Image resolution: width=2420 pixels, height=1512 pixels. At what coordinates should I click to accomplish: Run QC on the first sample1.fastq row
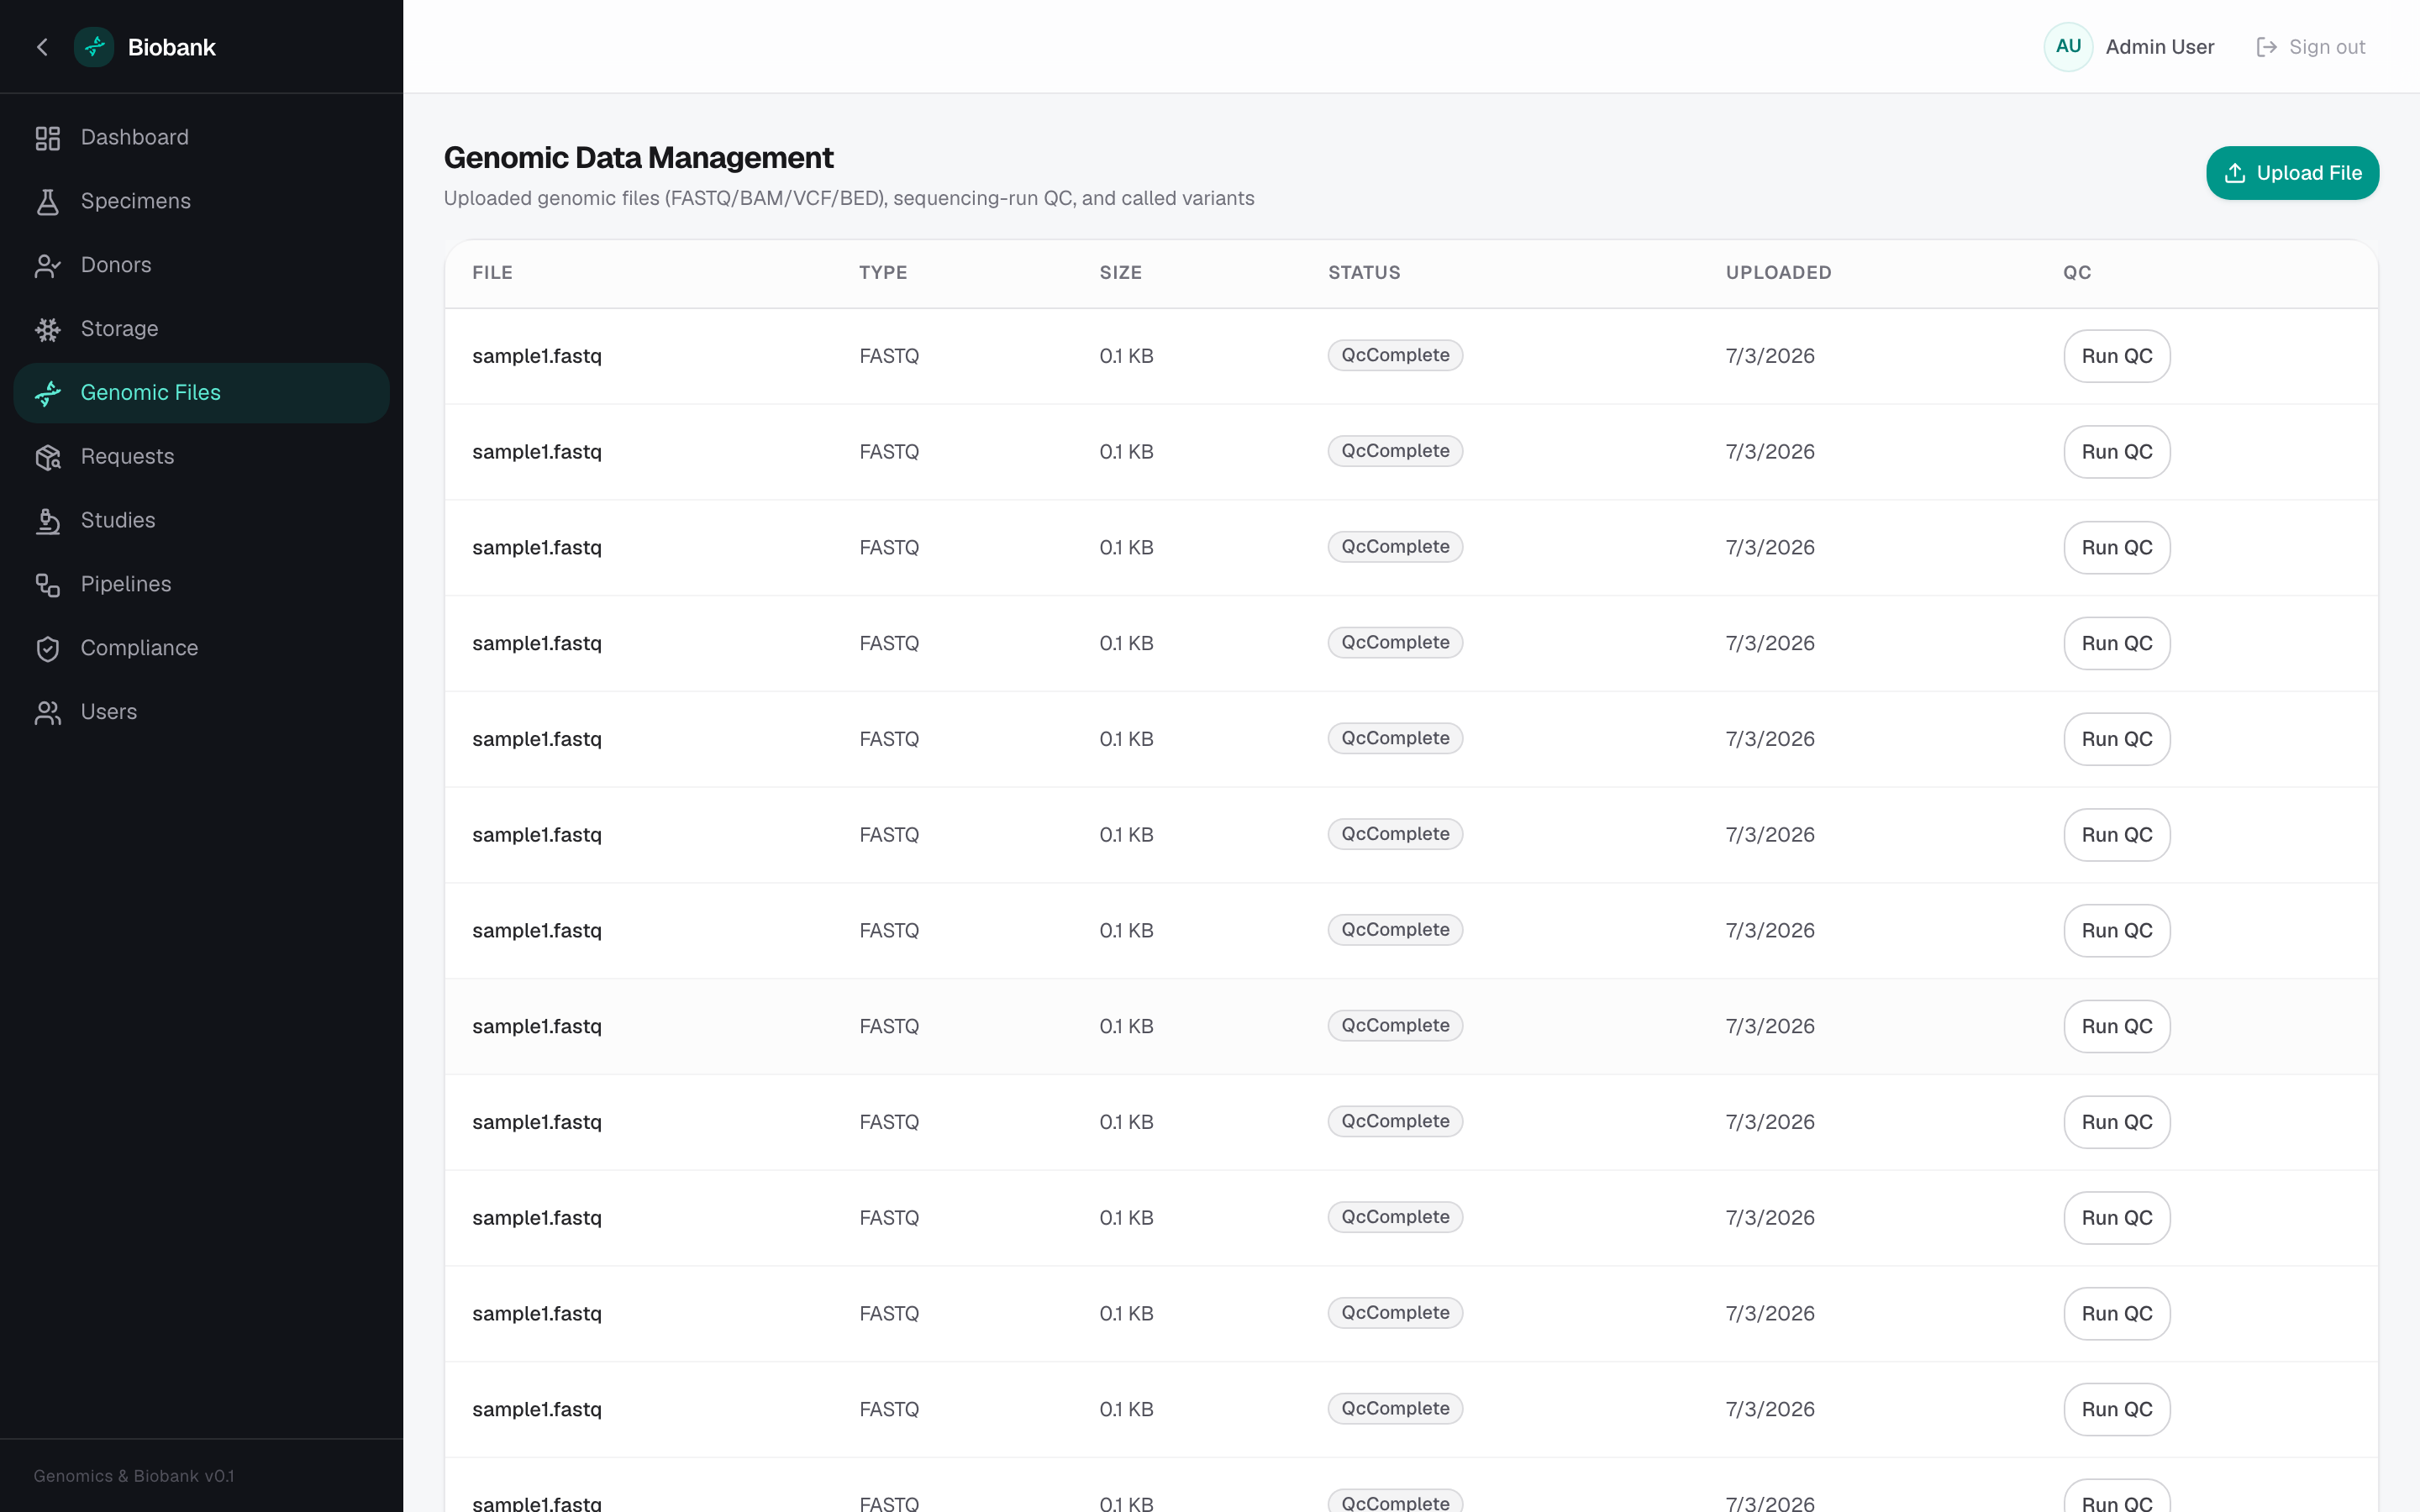click(2116, 356)
